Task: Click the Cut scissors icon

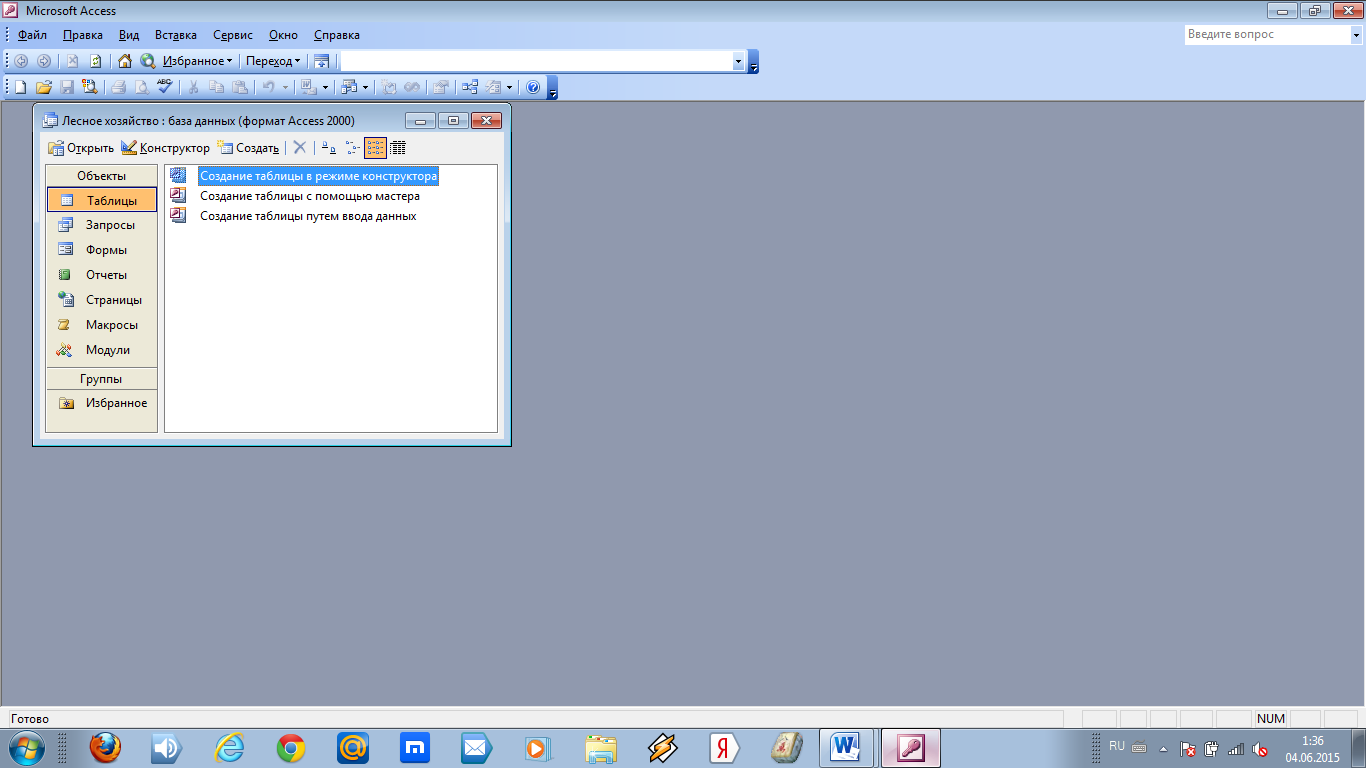Action: 194,87
